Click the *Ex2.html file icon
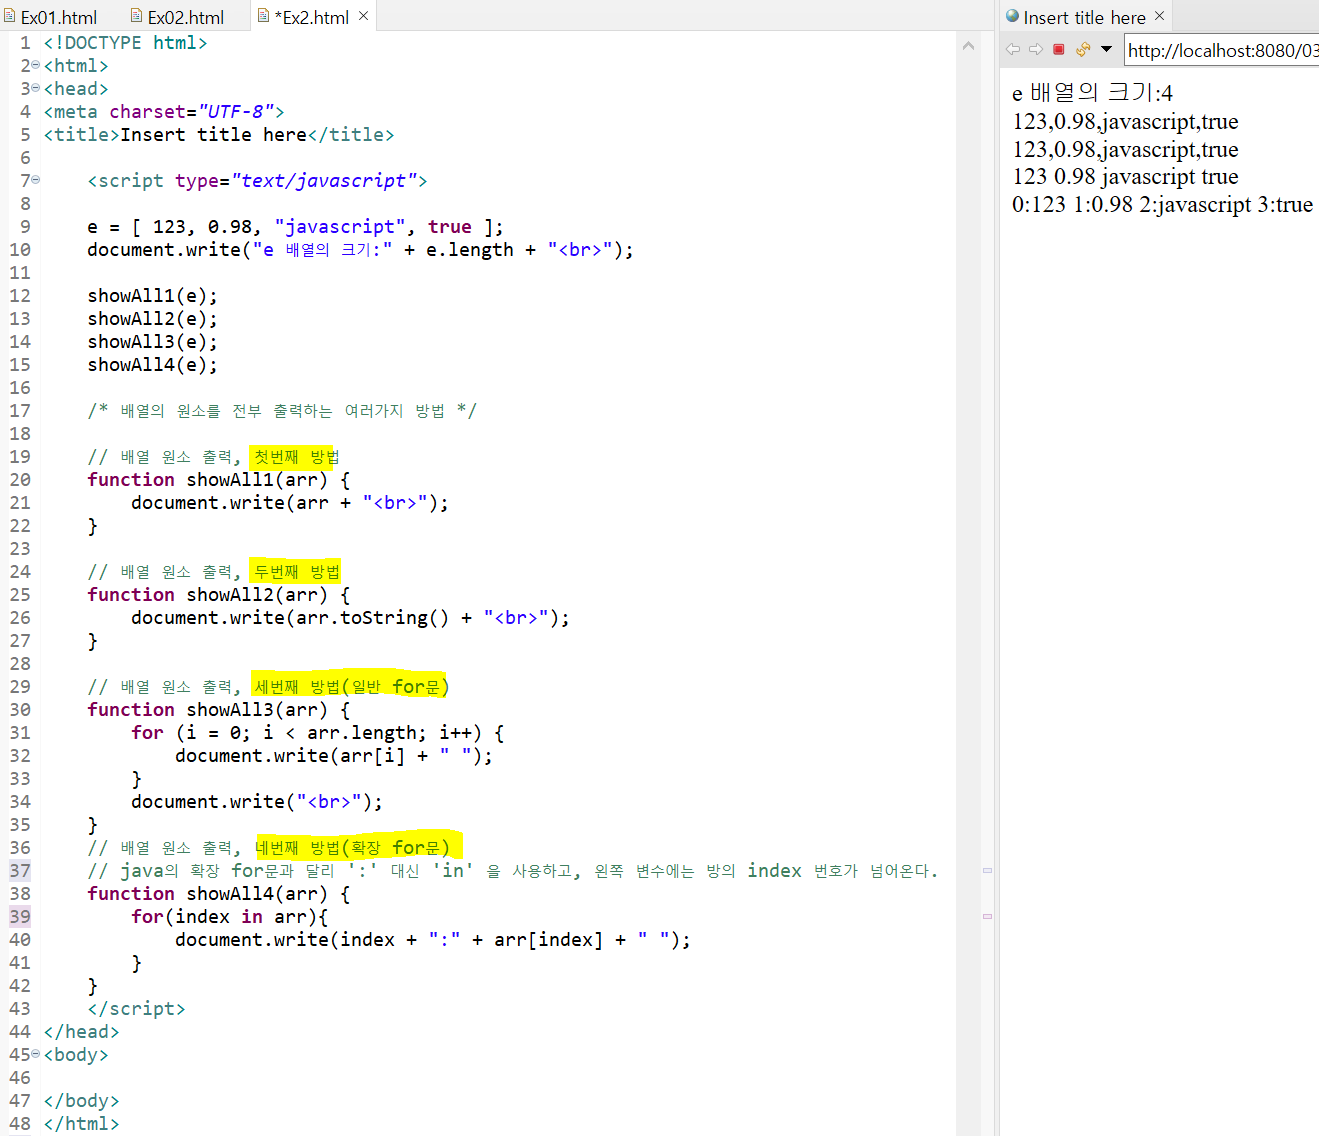The image size is (1319, 1136). point(263,16)
